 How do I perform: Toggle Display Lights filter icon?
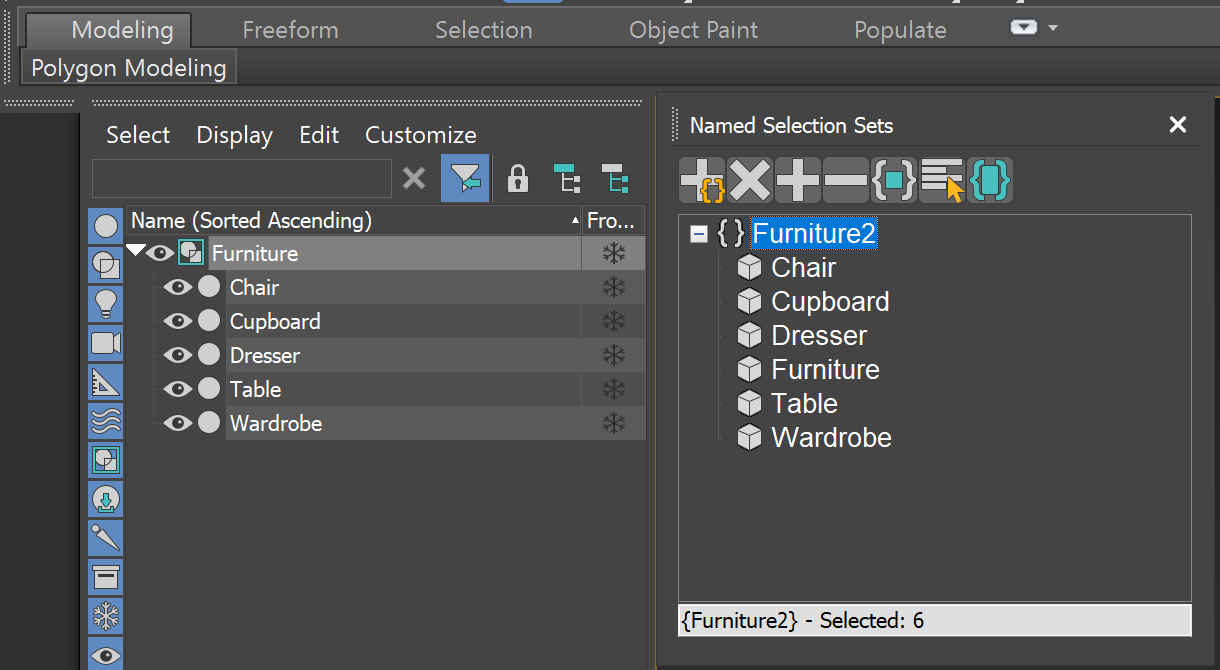[106, 304]
